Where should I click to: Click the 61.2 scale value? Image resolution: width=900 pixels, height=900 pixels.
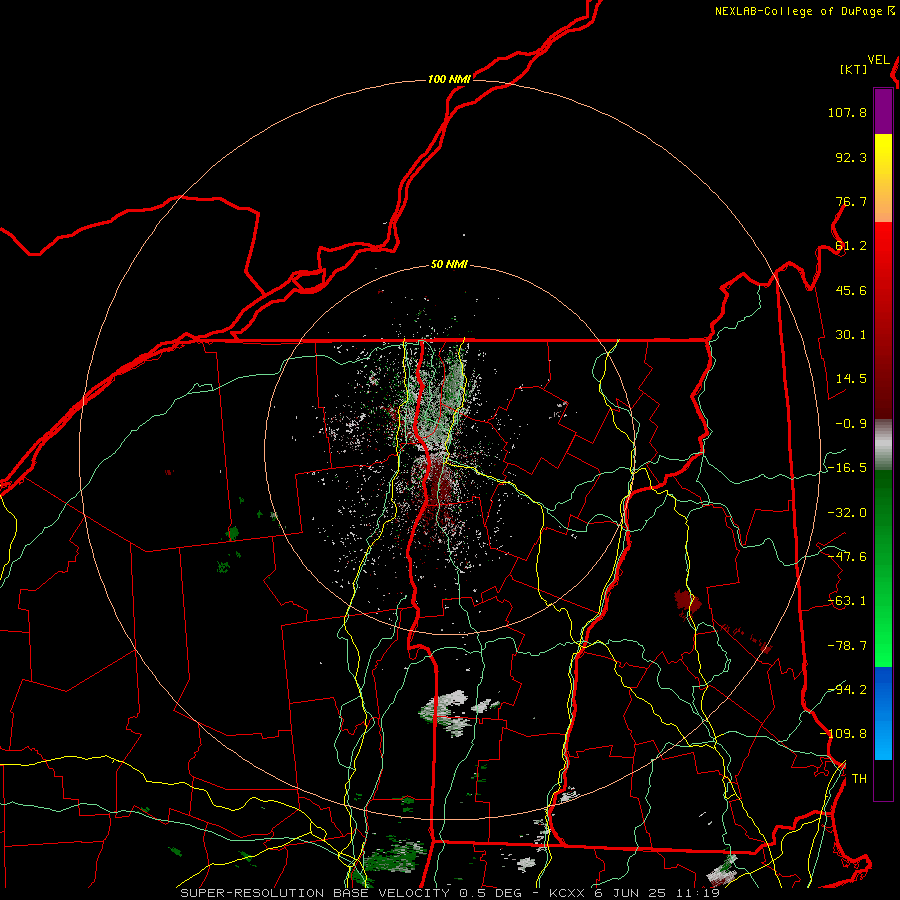pos(851,246)
